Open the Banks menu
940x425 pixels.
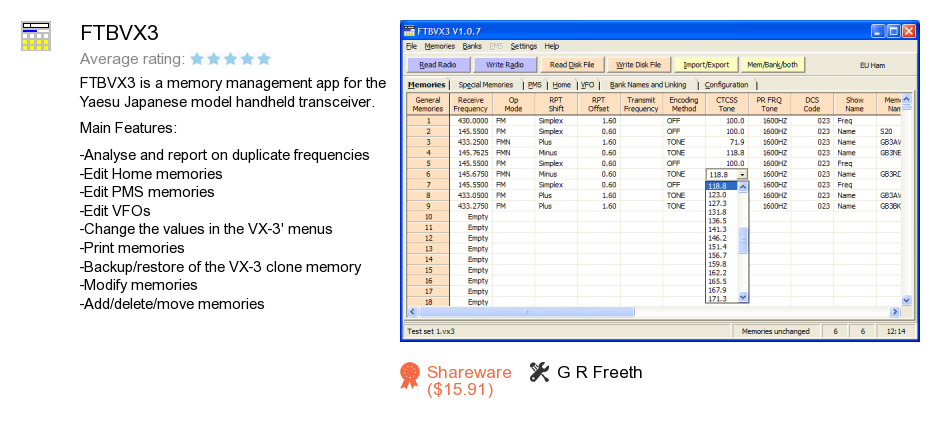[472, 46]
